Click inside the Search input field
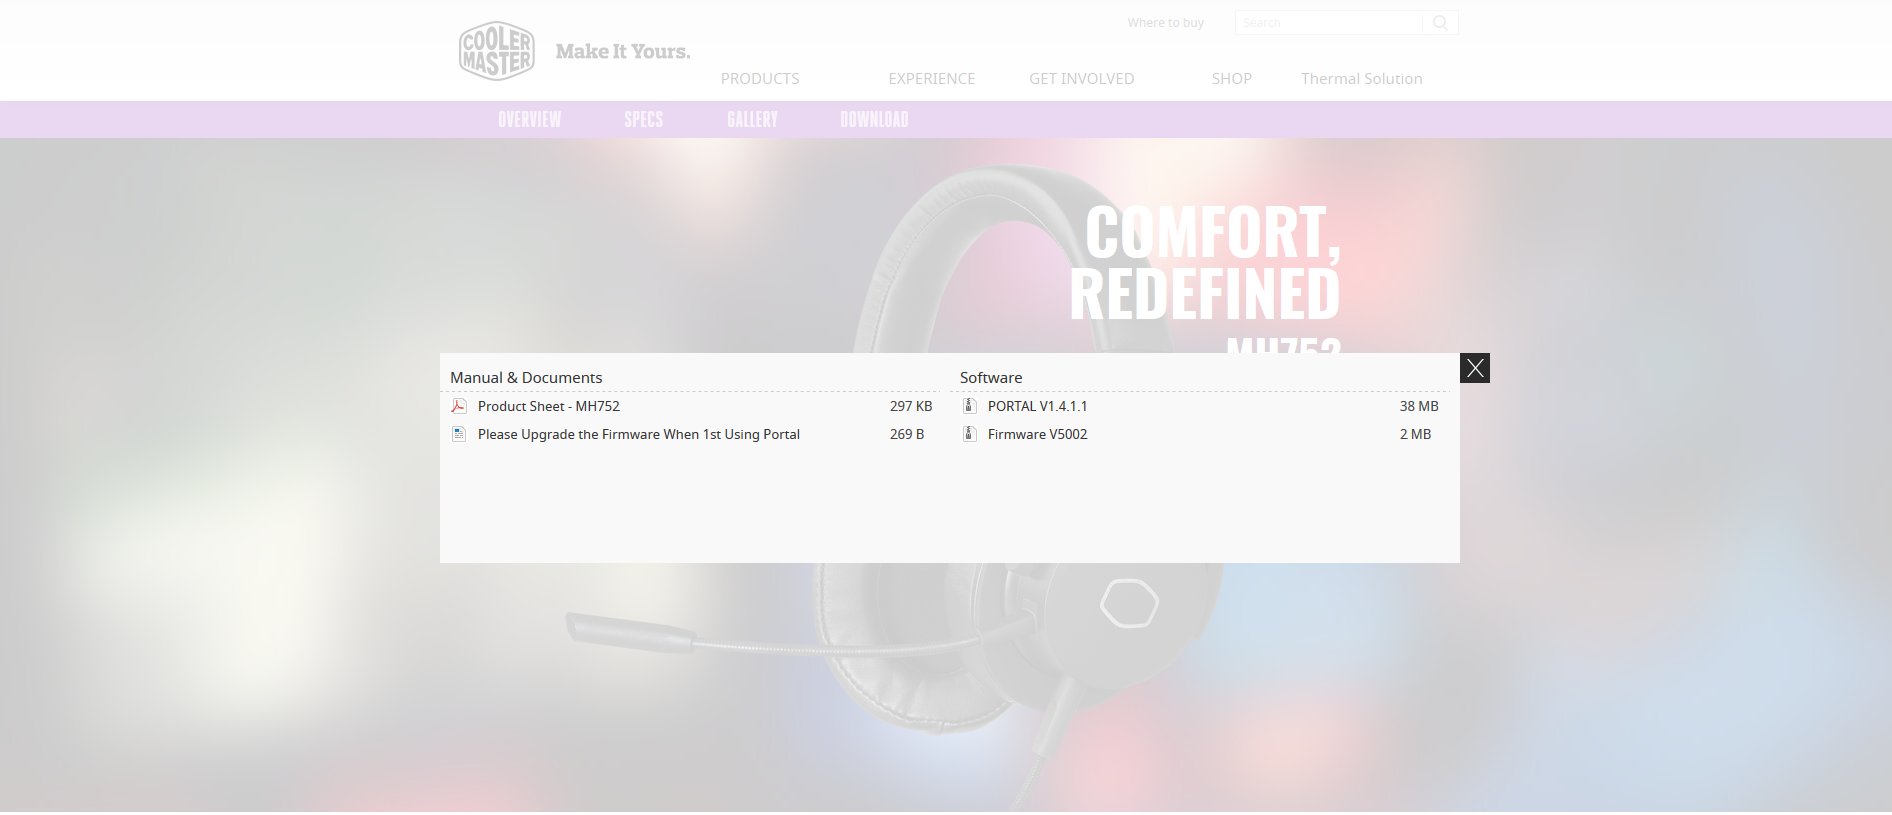The image size is (1892, 815). (1326, 23)
